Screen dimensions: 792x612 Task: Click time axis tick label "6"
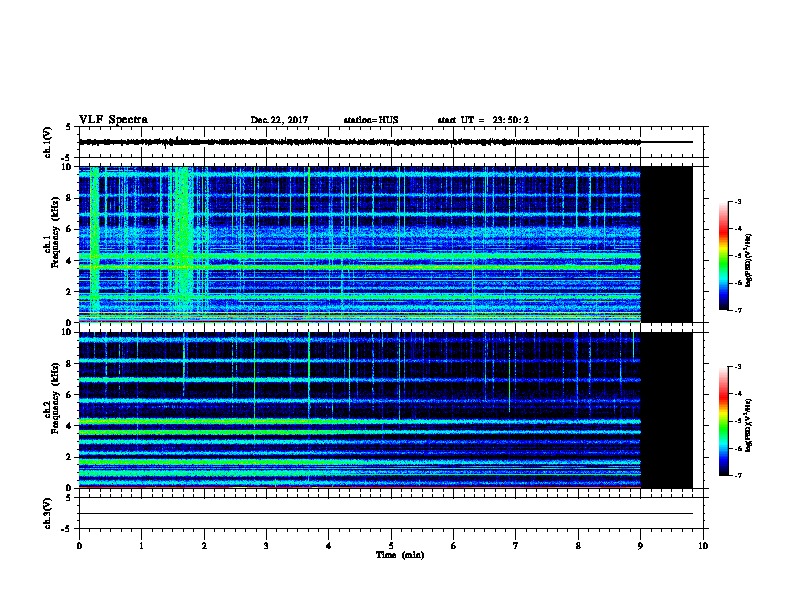pos(454,545)
